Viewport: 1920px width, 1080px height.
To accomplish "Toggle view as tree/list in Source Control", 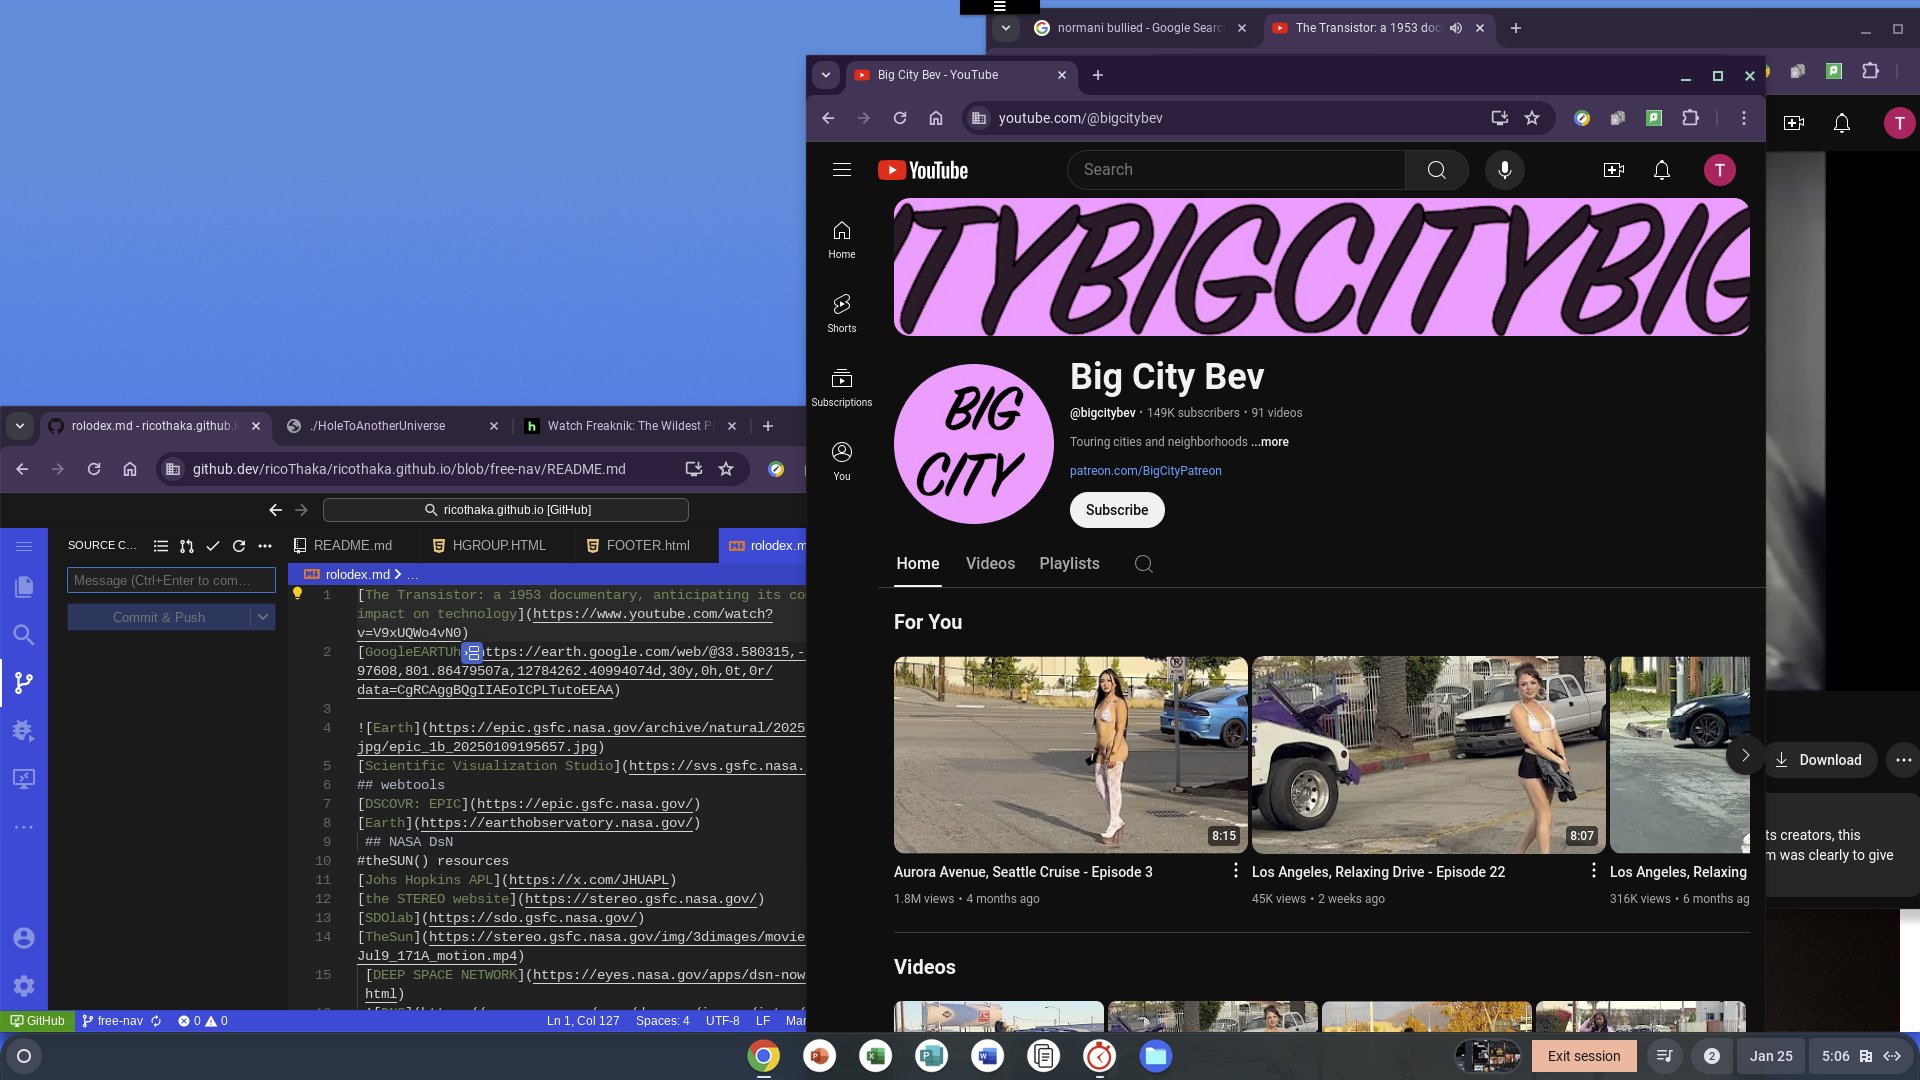I will pyautogui.click(x=161, y=546).
